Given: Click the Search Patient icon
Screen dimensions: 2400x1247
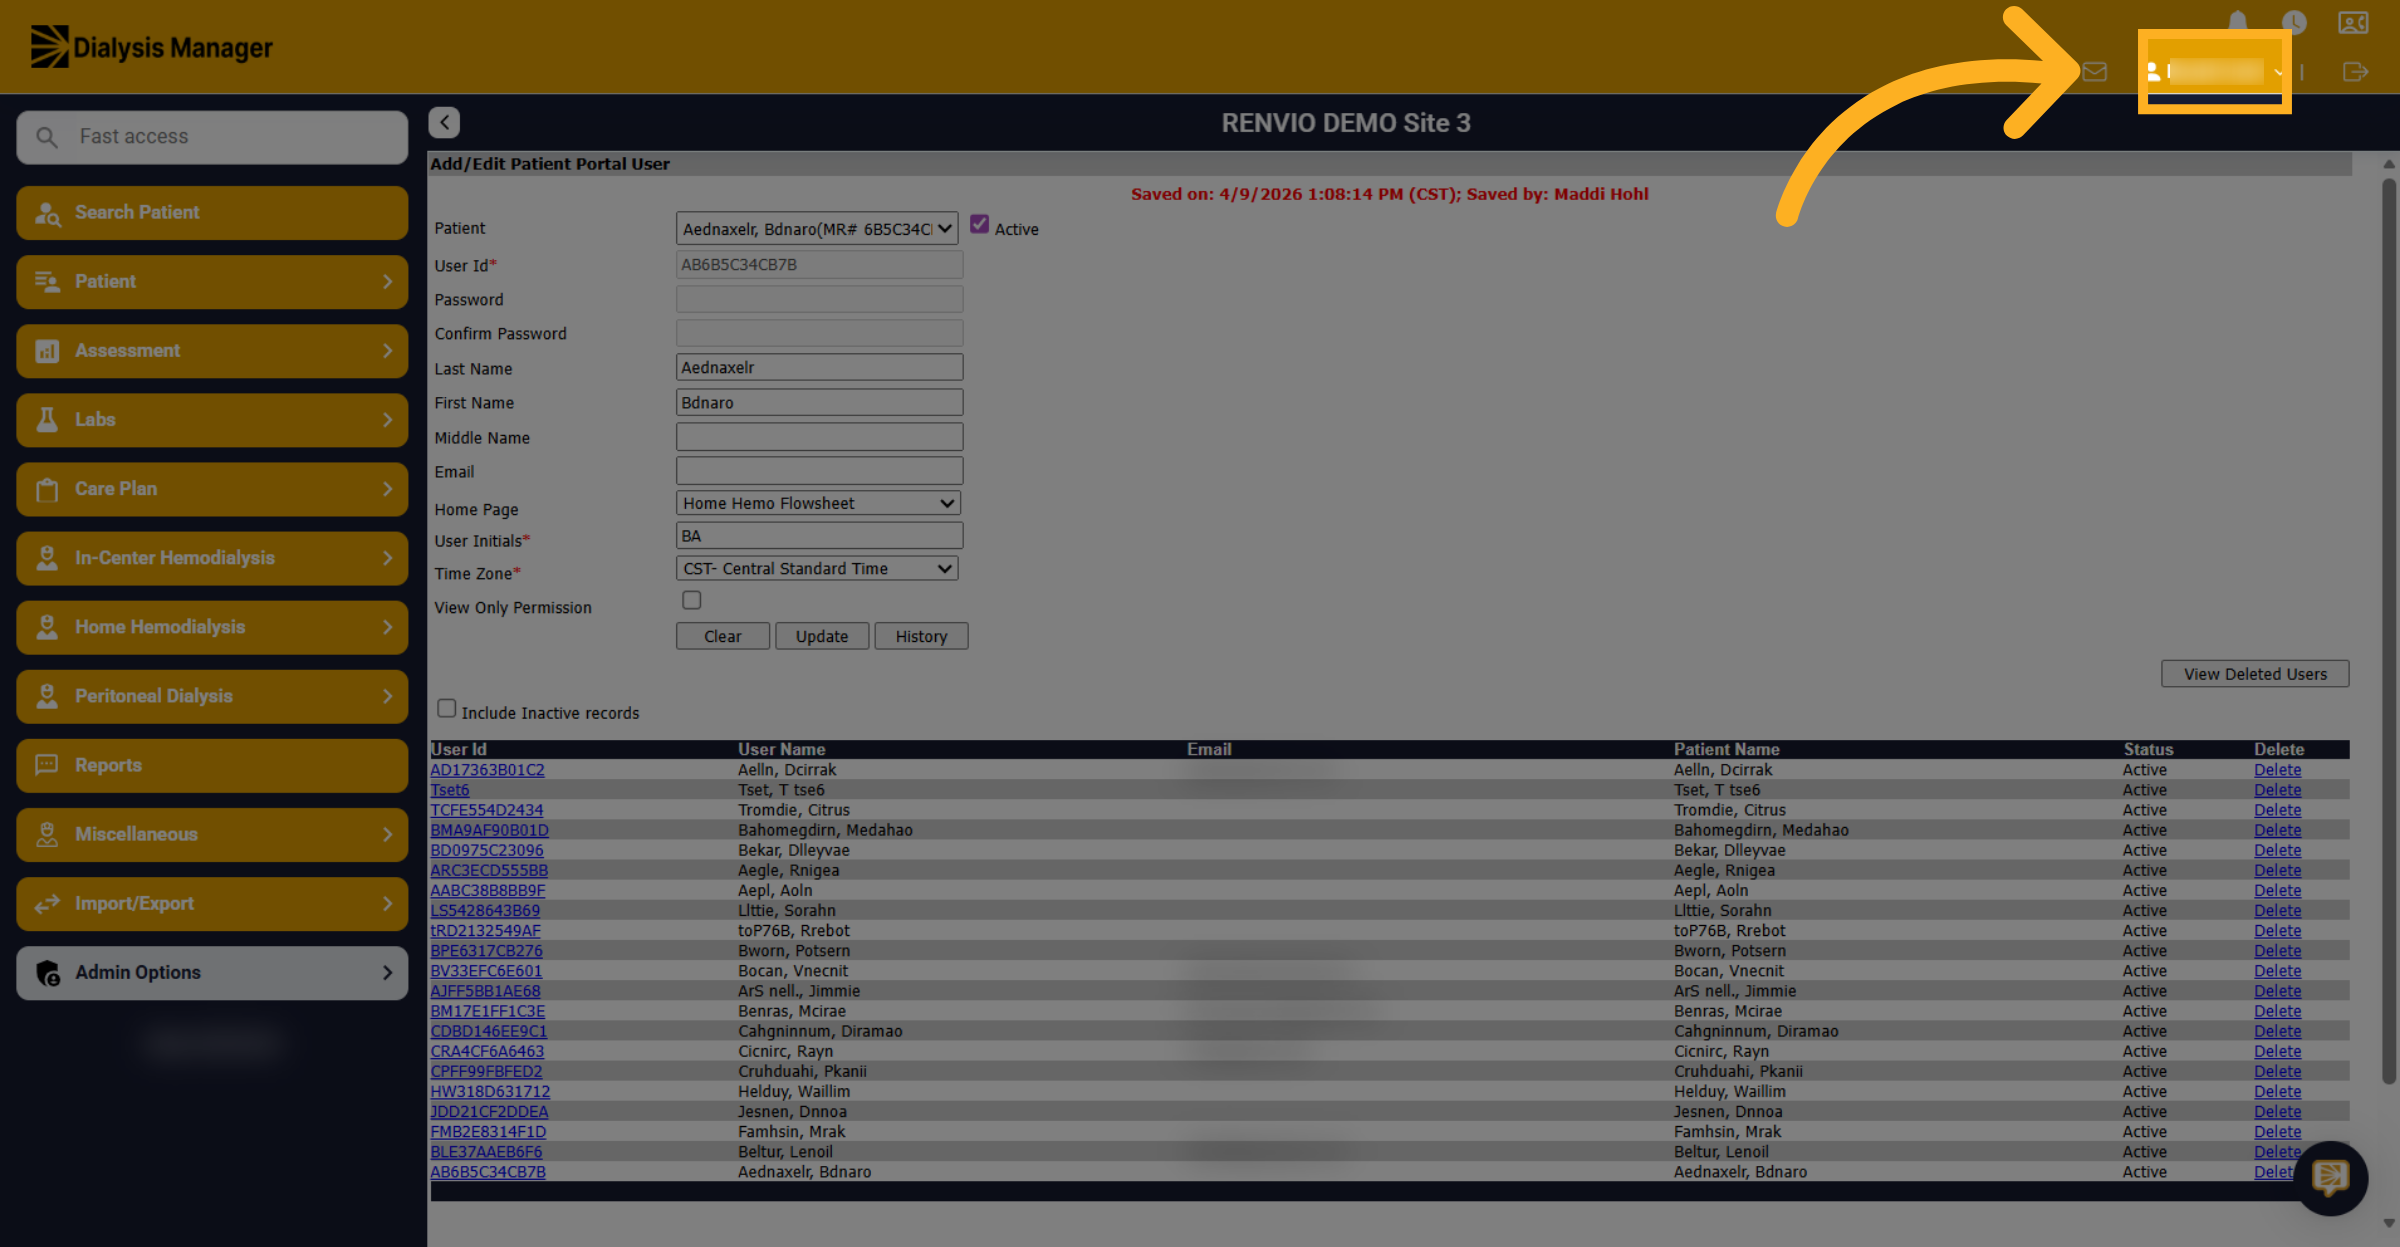Looking at the screenshot, I should [47, 213].
